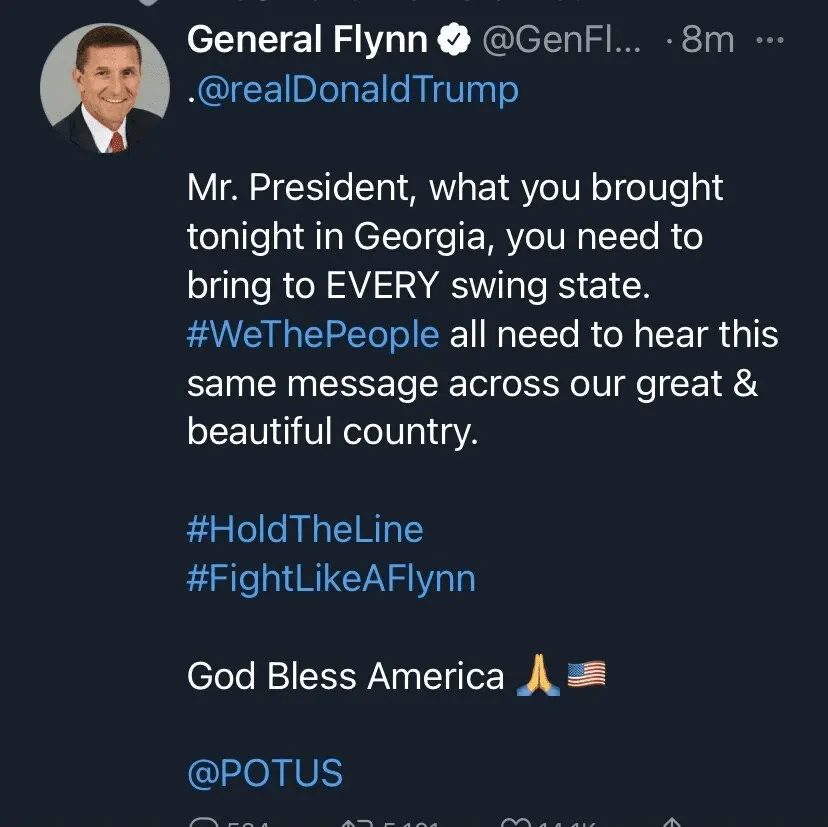Viewport: 828px width, 827px height.
Task: Click the praying hands emoji
Action: coord(536,677)
